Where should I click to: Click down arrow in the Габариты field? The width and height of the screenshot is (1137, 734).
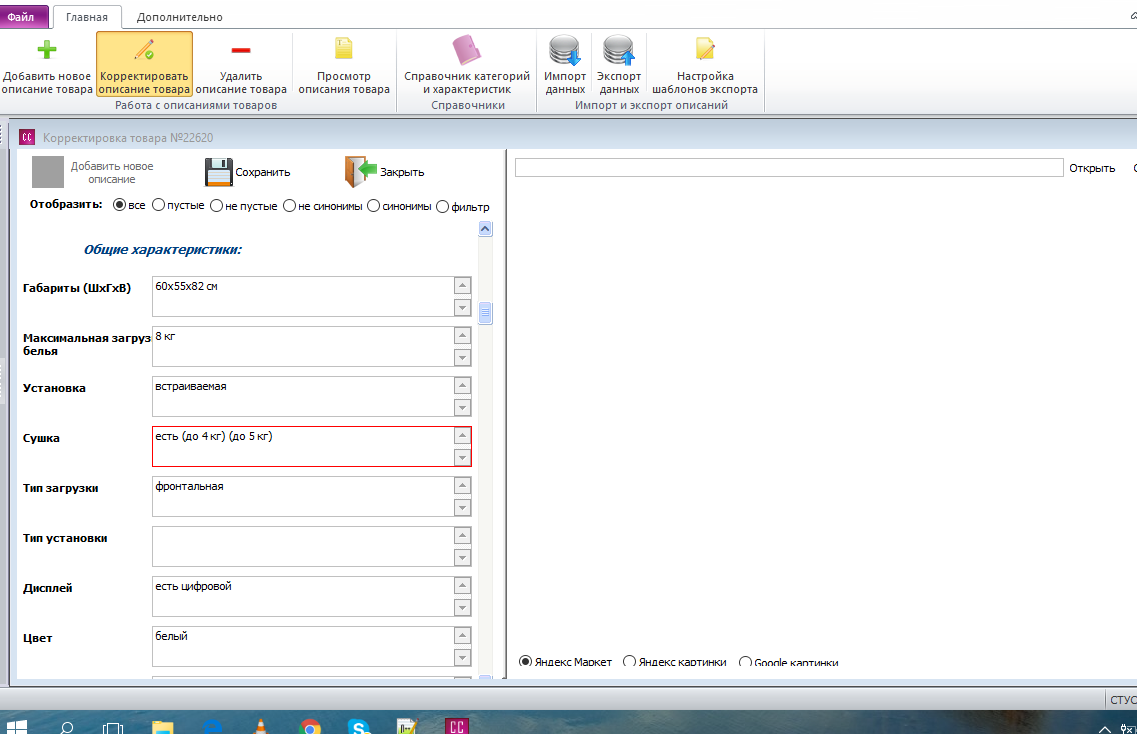point(462,308)
